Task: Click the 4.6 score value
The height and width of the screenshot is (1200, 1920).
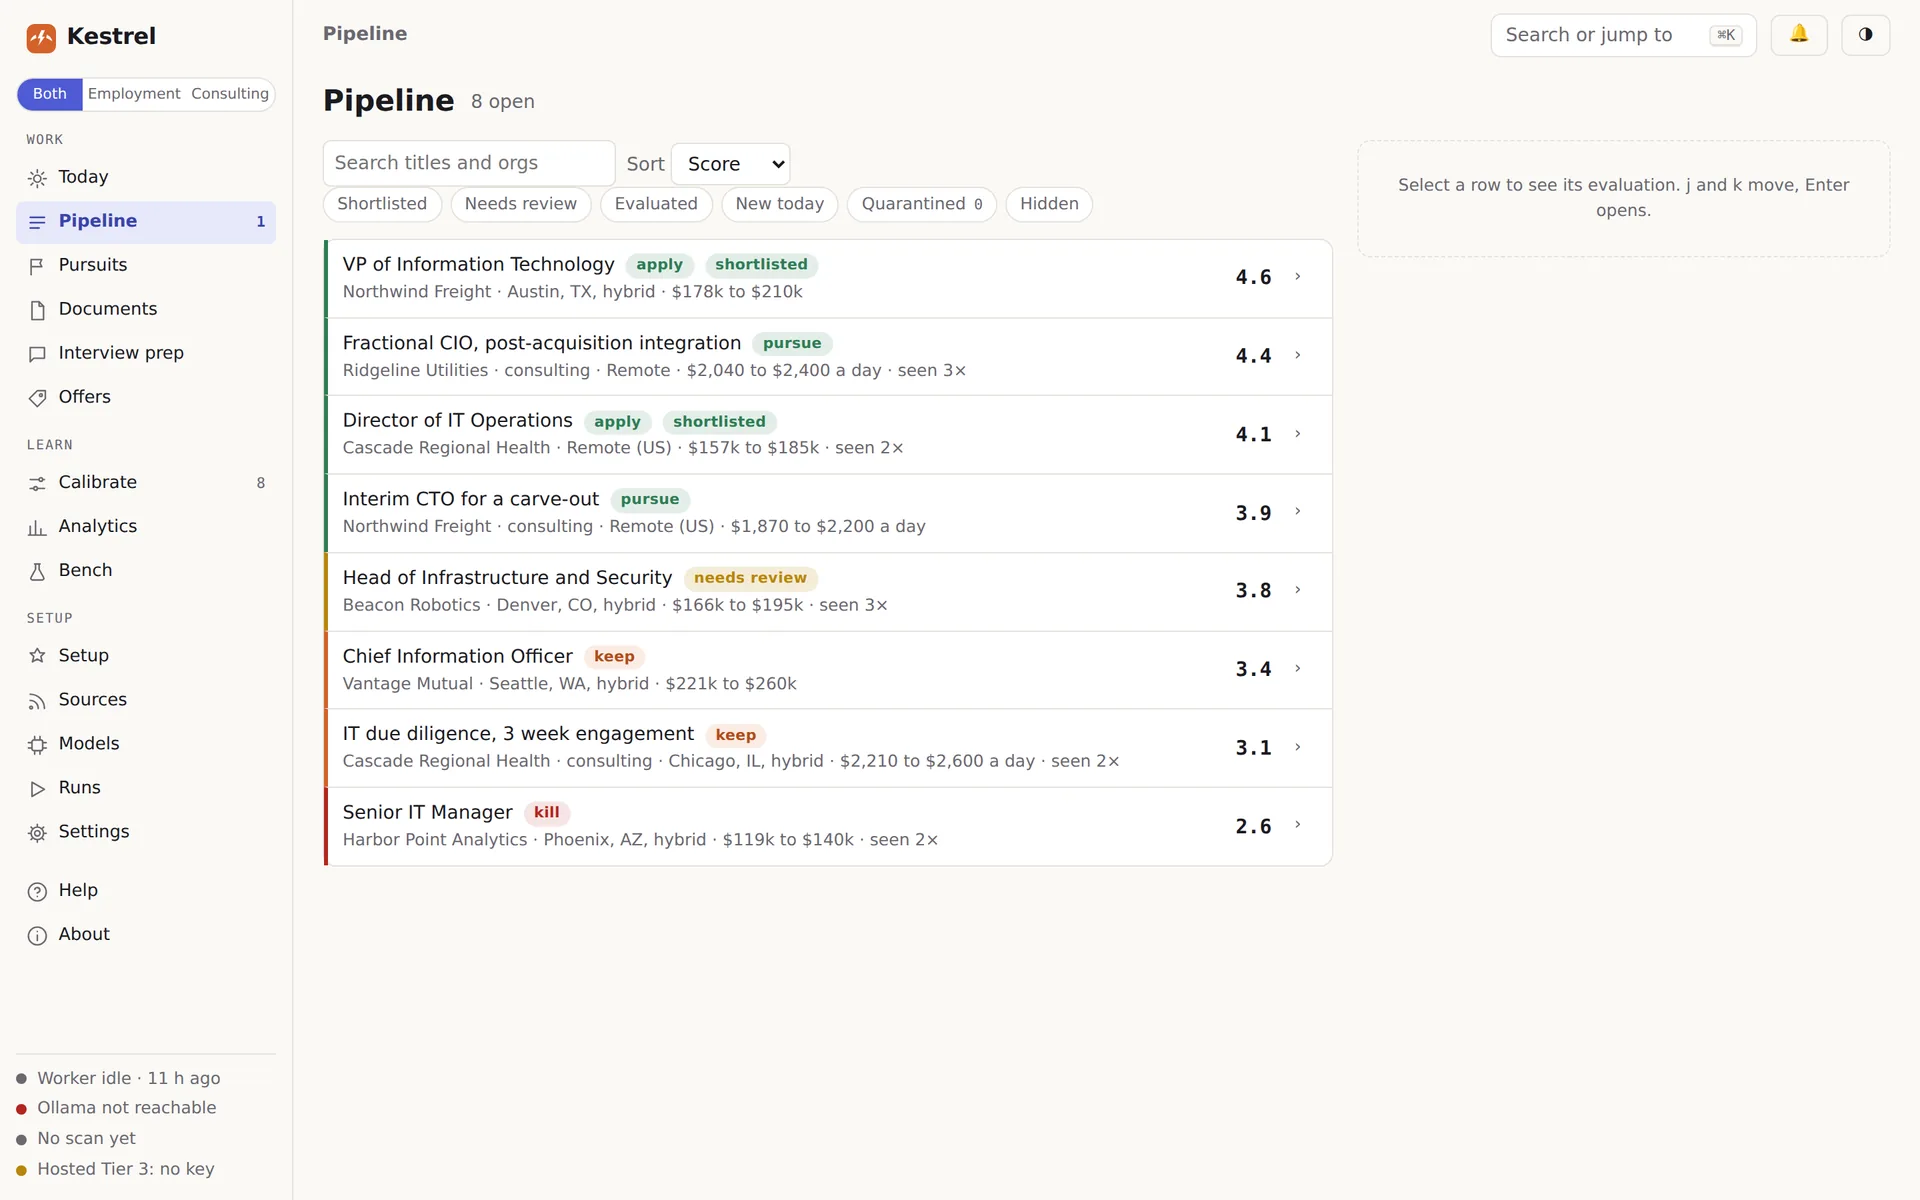Action: pyautogui.click(x=1253, y=277)
